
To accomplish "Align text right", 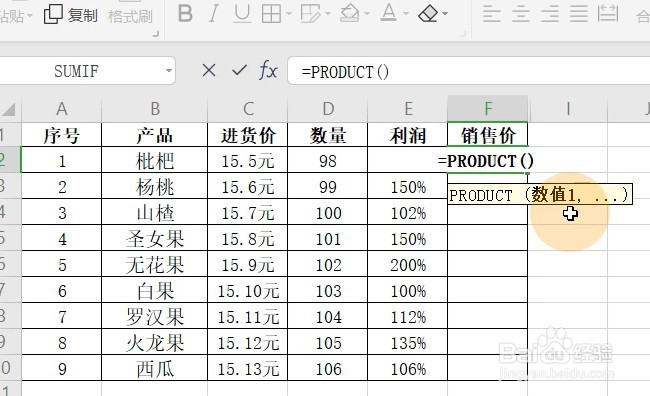I will pos(550,14).
